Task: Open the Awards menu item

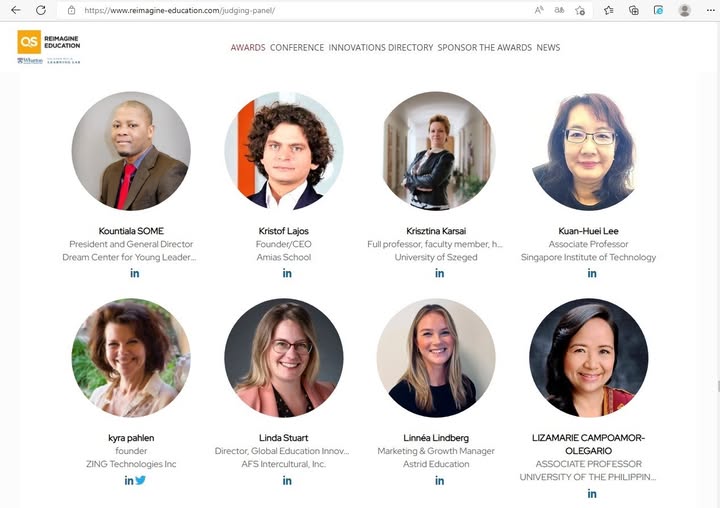Action: tap(248, 47)
